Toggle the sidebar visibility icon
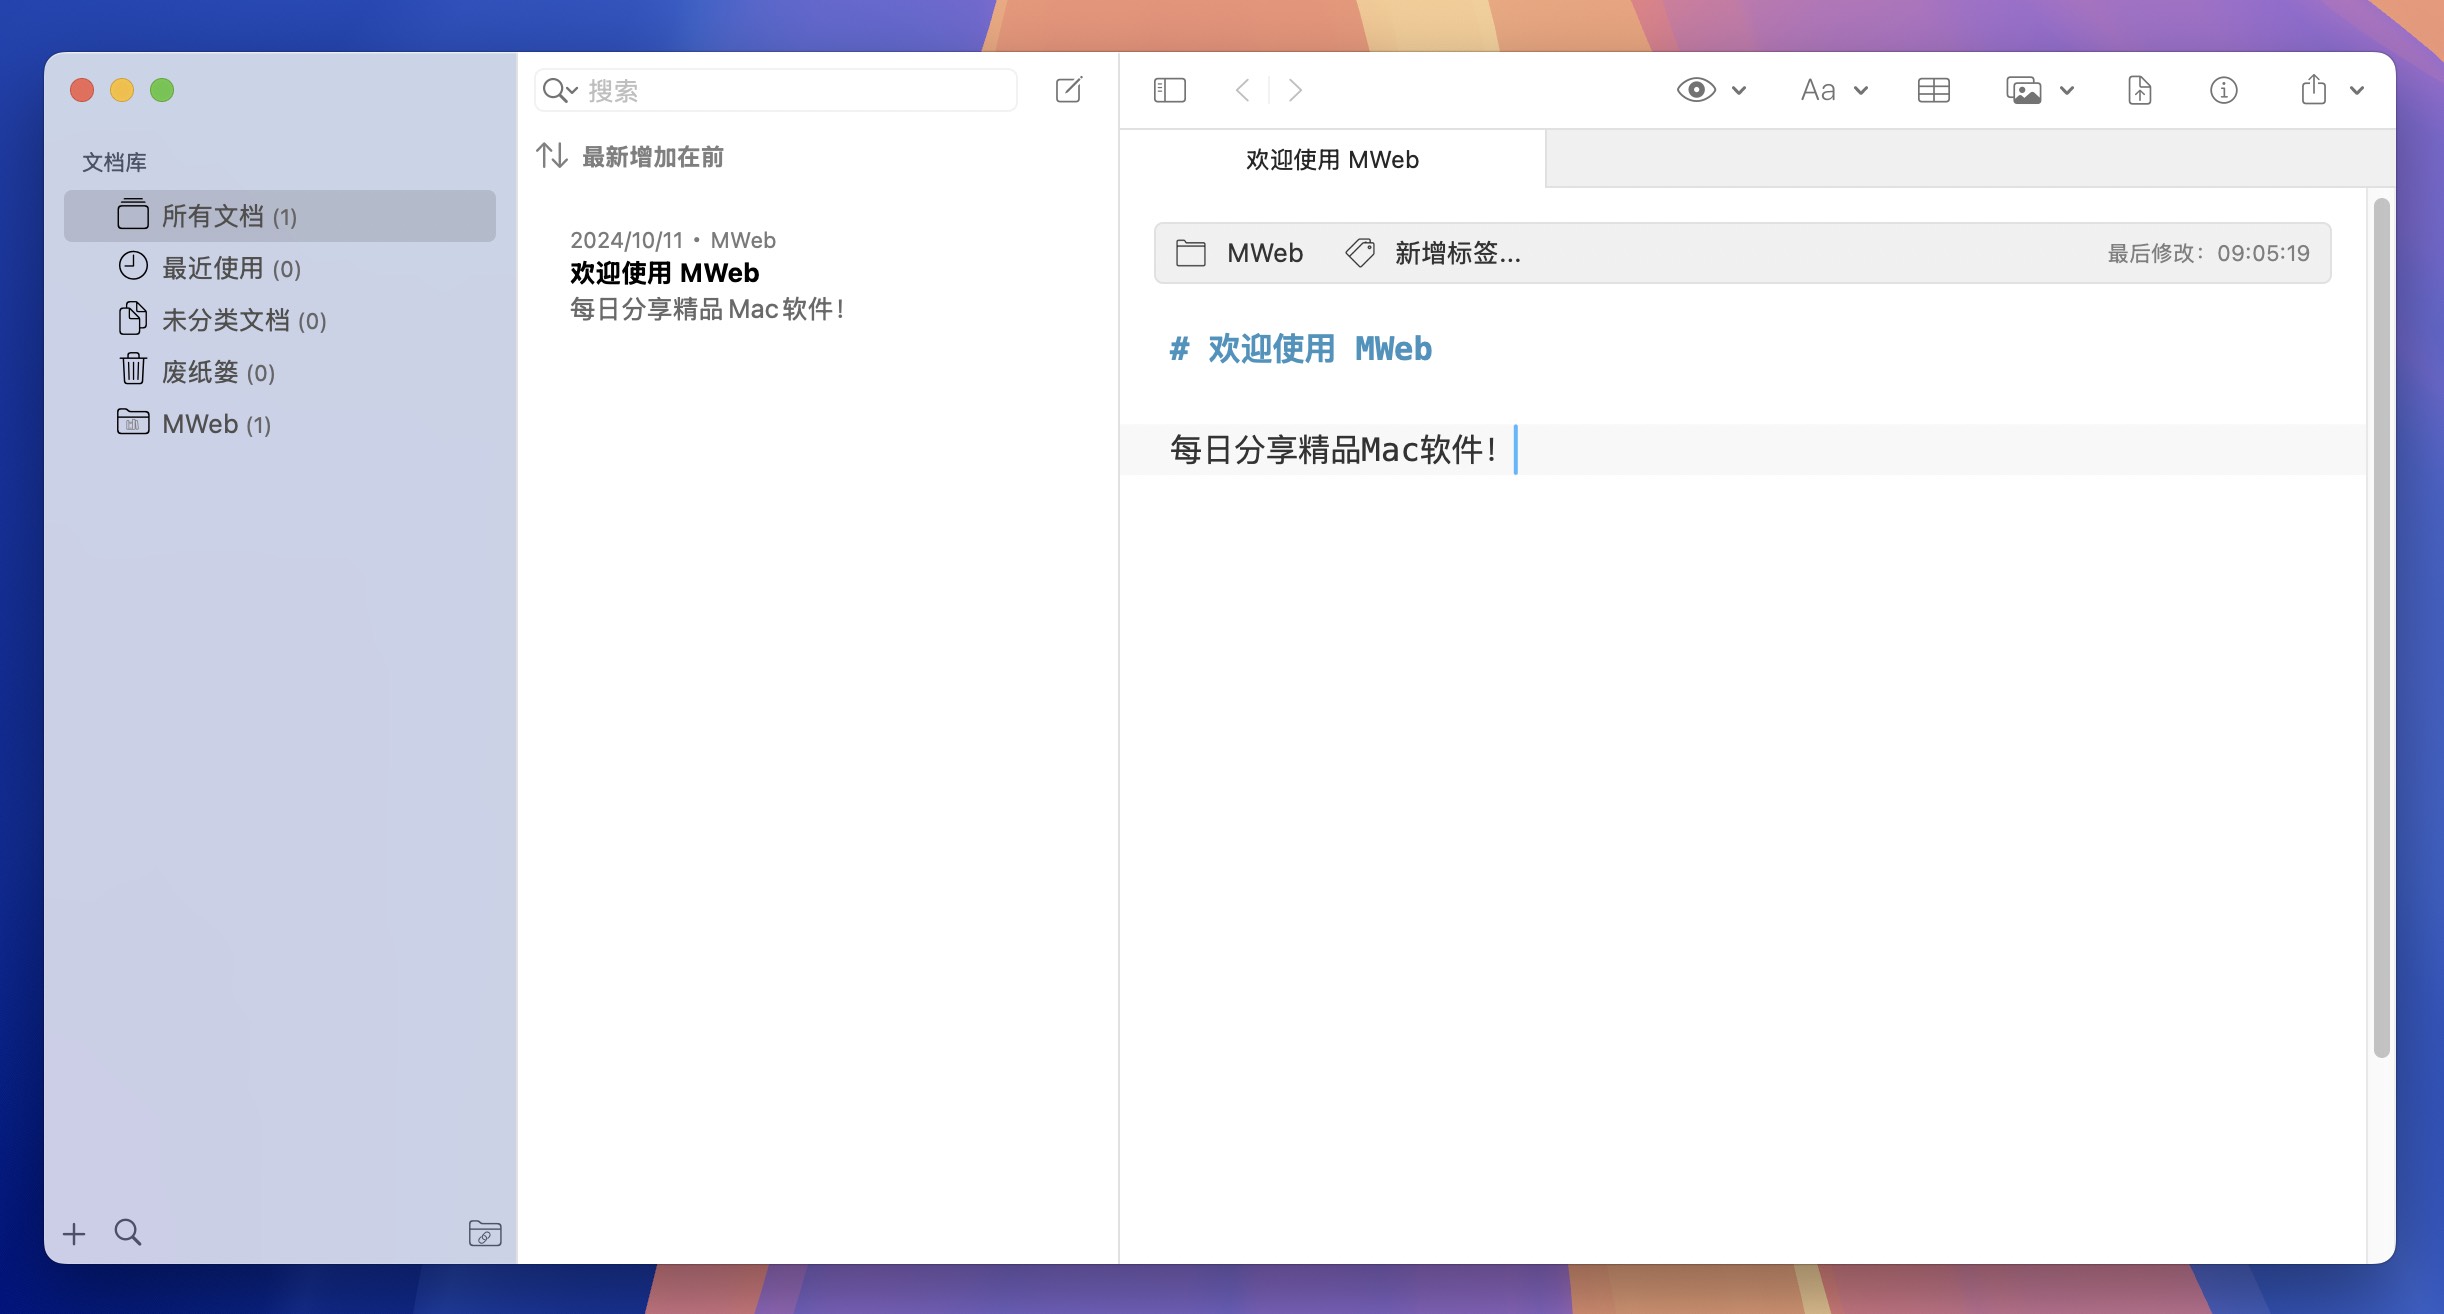Screen dimensions: 2444x1314 (x=1170, y=90)
